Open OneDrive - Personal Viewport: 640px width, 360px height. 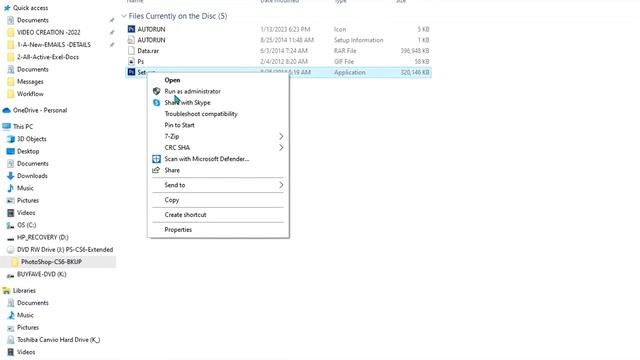coord(40,110)
